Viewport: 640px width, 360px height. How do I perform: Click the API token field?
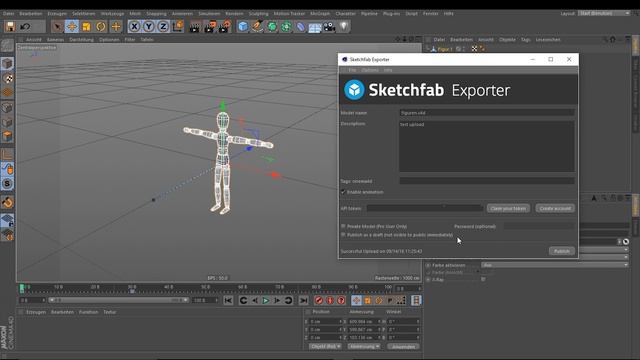(x=424, y=208)
